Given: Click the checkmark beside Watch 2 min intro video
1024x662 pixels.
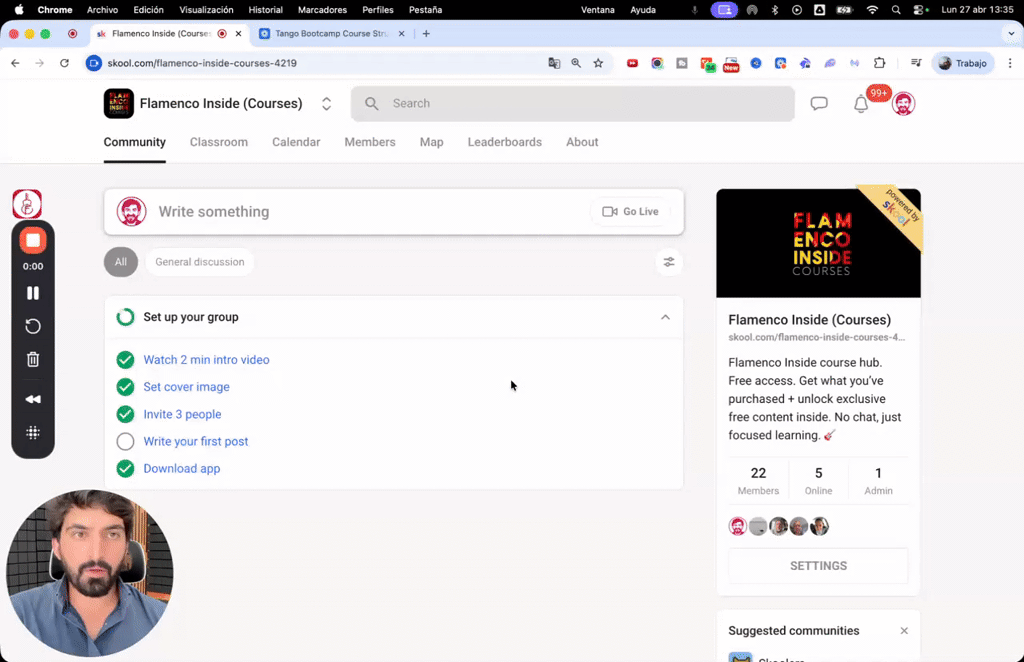Looking at the screenshot, I should [x=125, y=360].
